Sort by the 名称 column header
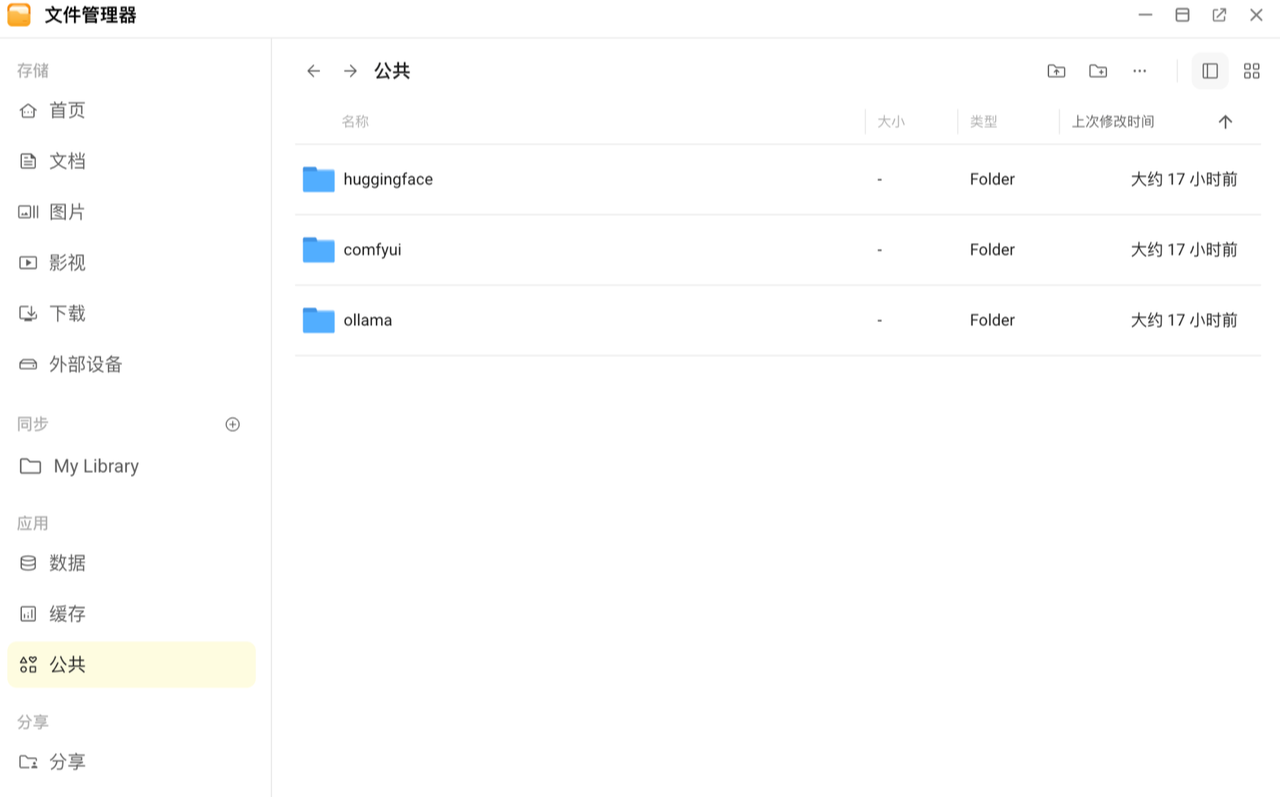This screenshot has width=1280, height=797. pos(355,122)
